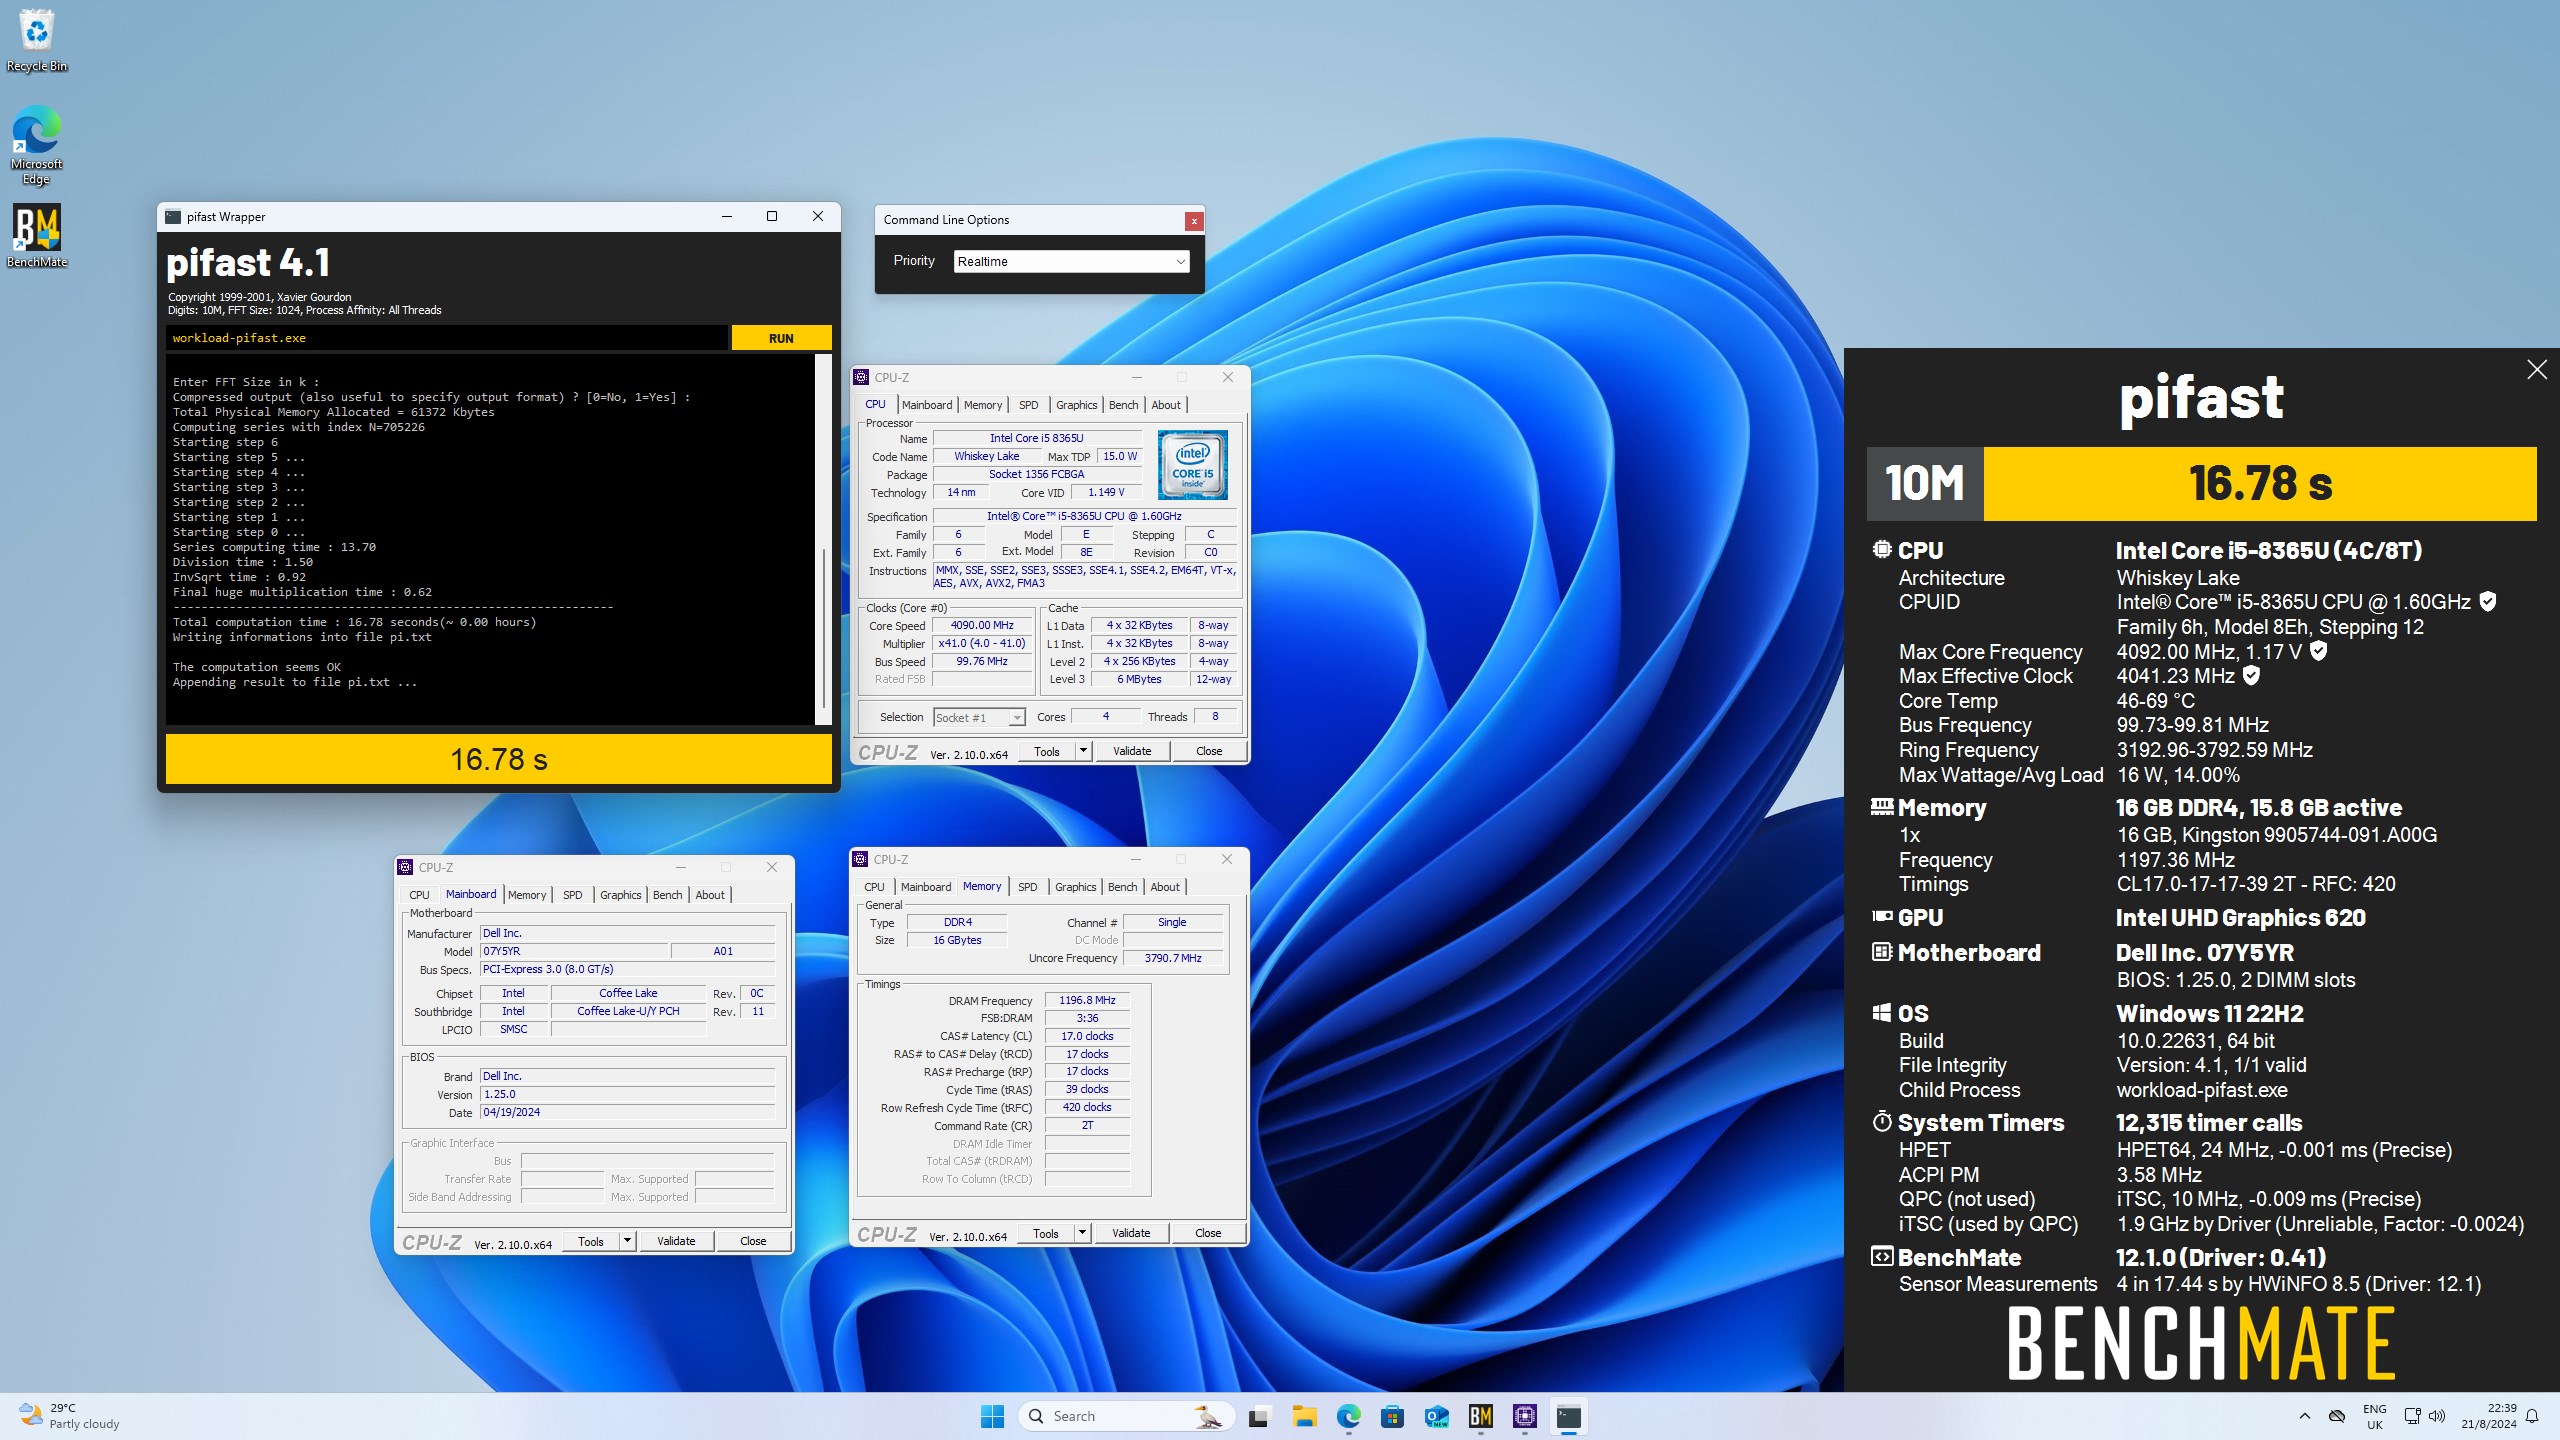
Task: Open the Socket #1 selection dropdown in CPU-Z
Action: (979, 717)
